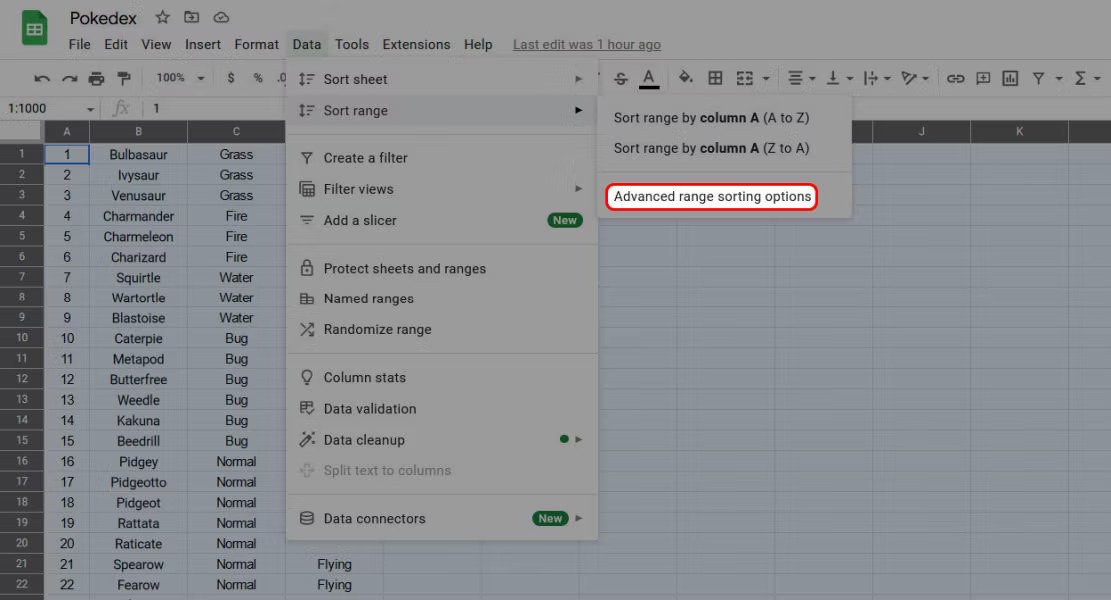Select the Paint format tool
Screen dimensions: 1111x600
[123, 78]
